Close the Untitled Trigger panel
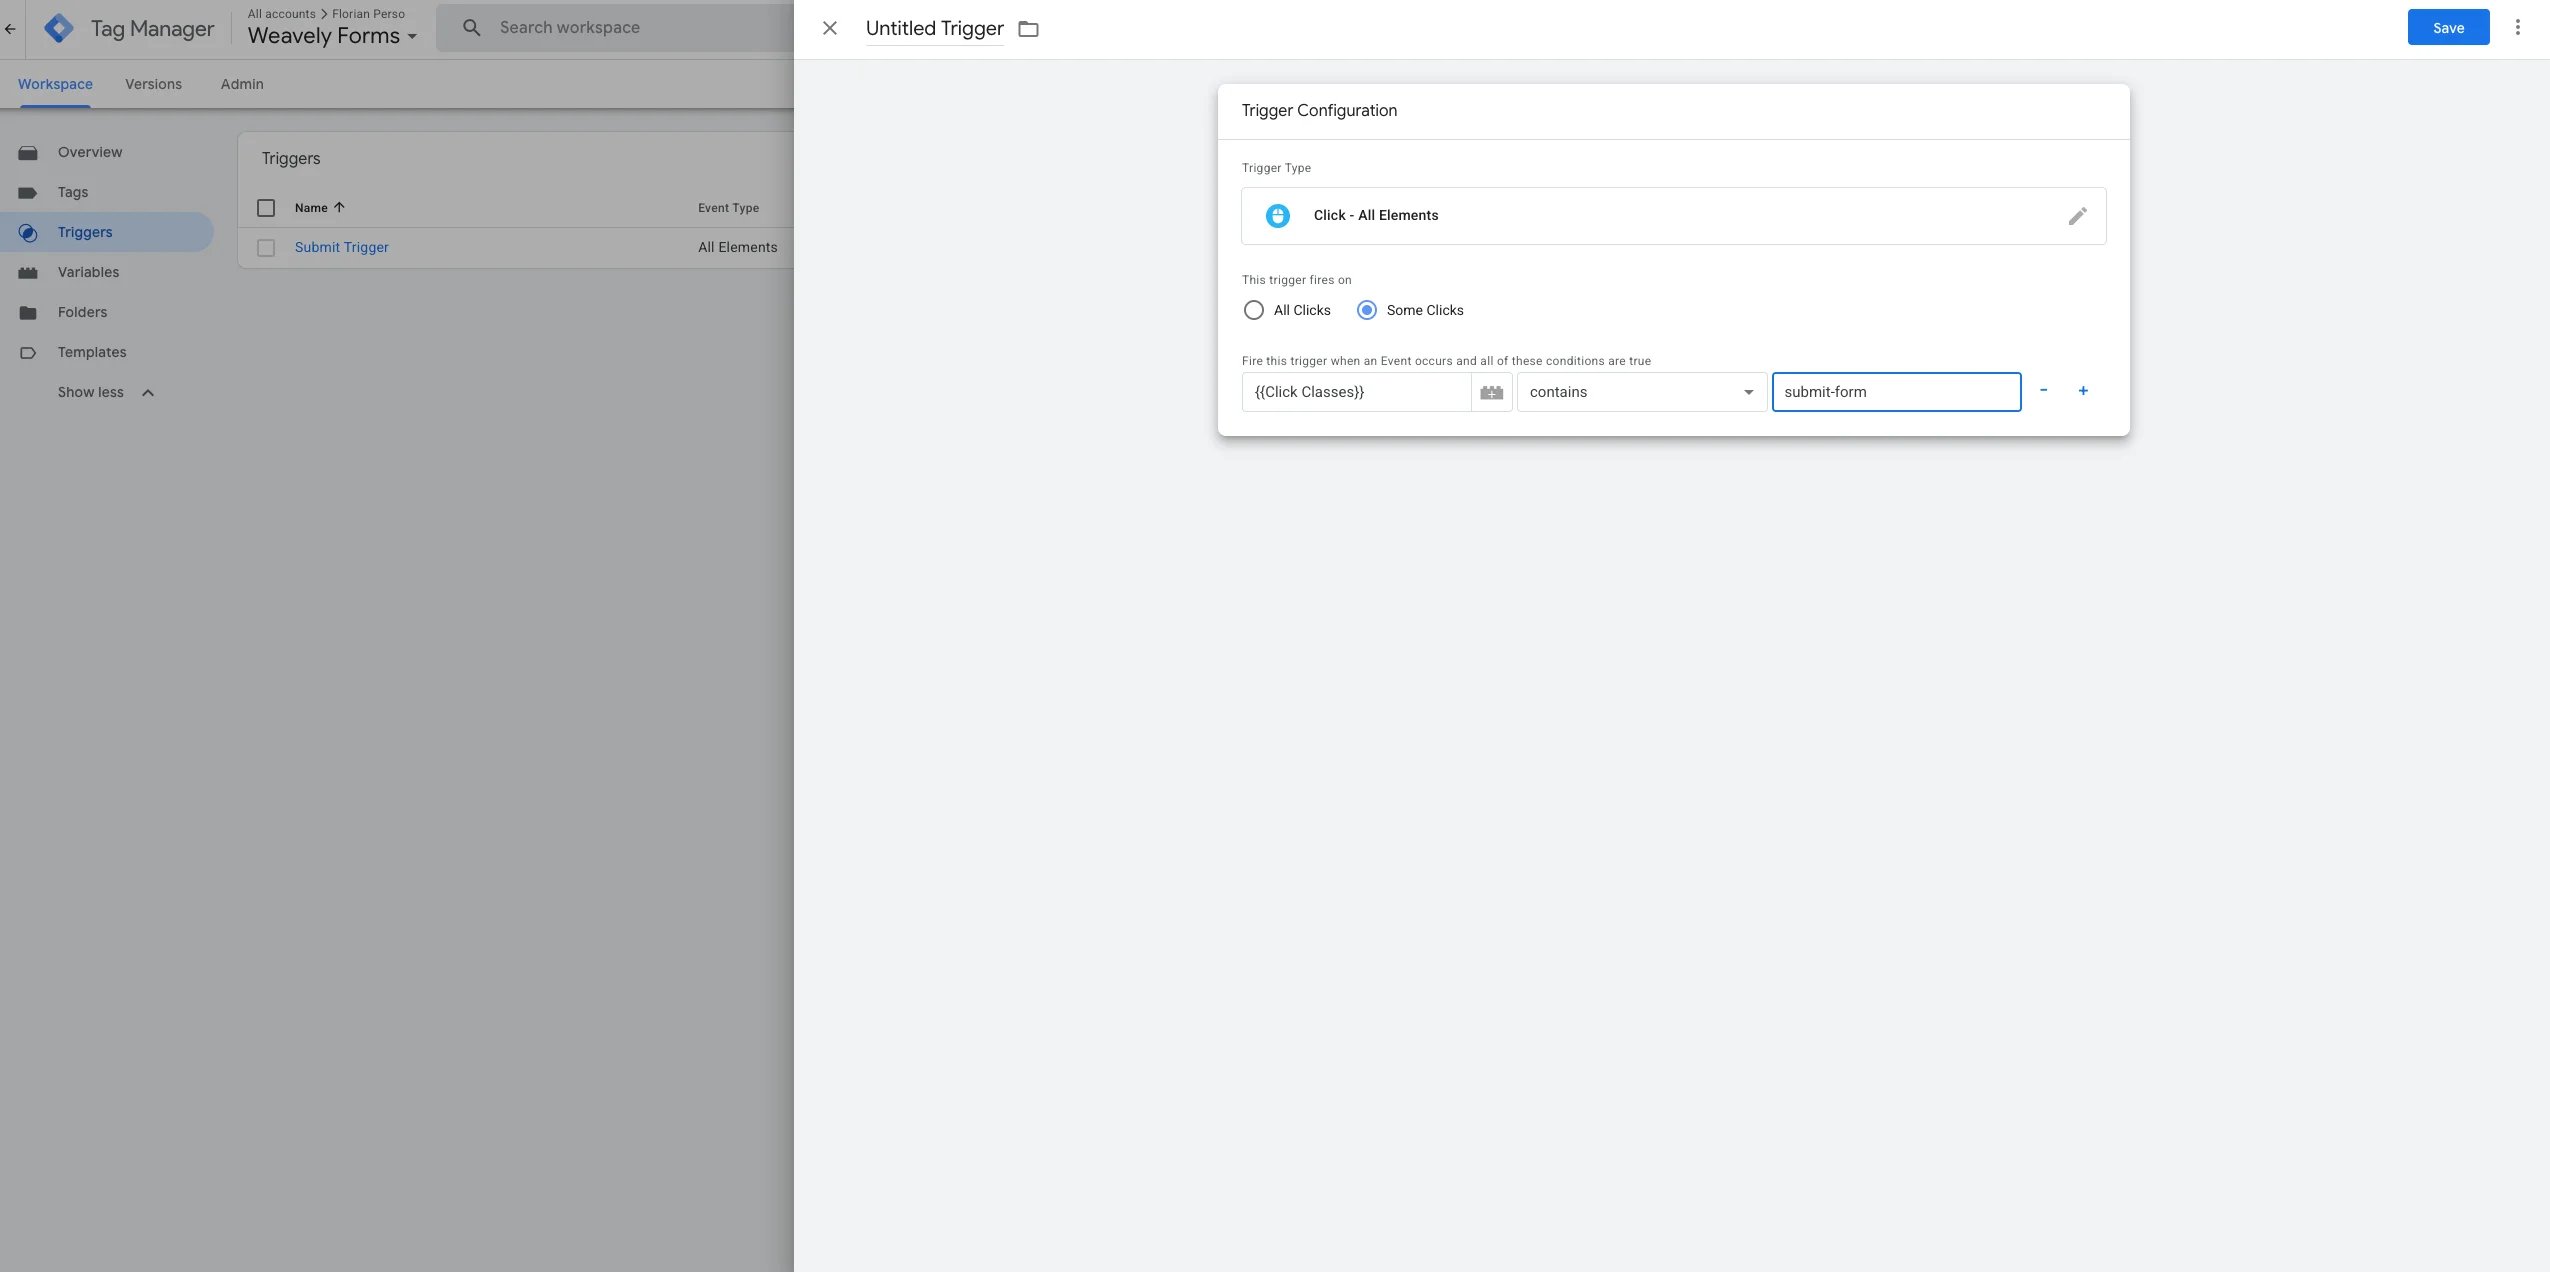The width and height of the screenshot is (2550, 1272). (x=830, y=28)
